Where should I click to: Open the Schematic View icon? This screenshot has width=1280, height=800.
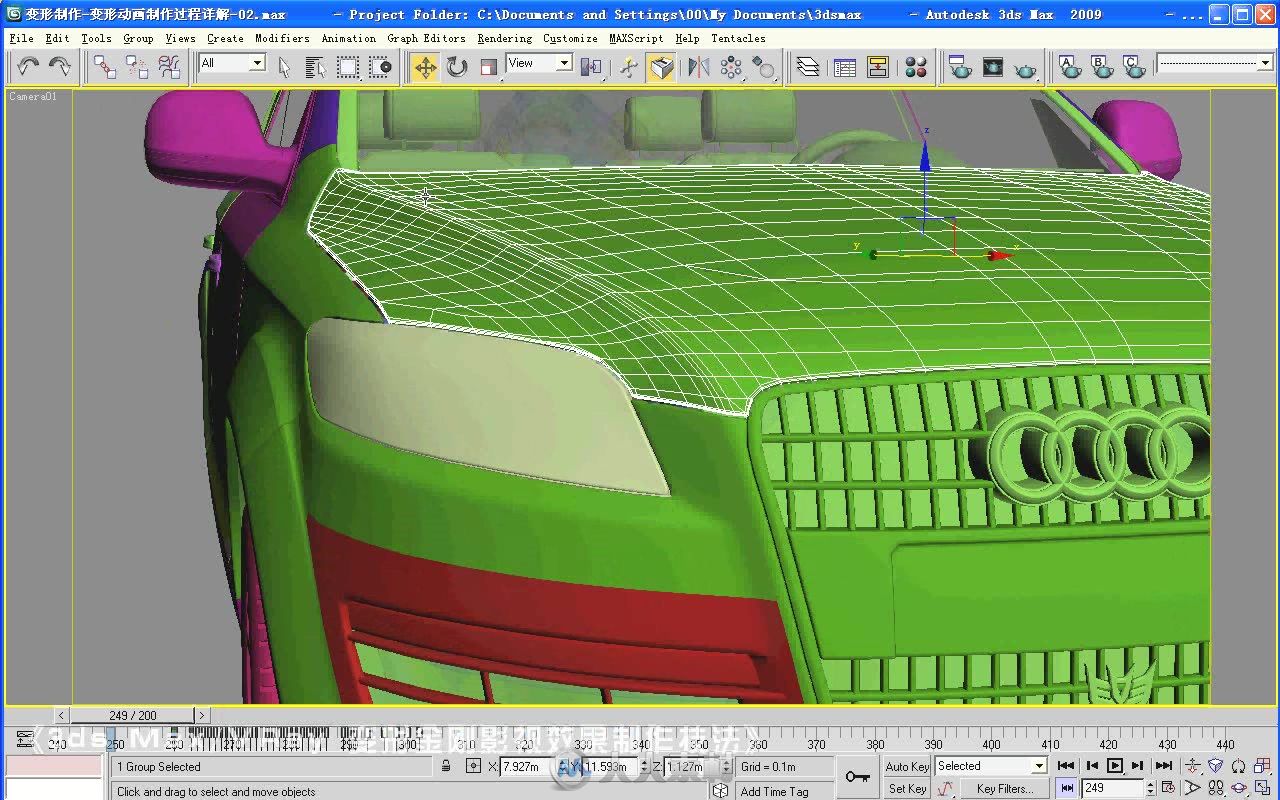[x=878, y=67]
